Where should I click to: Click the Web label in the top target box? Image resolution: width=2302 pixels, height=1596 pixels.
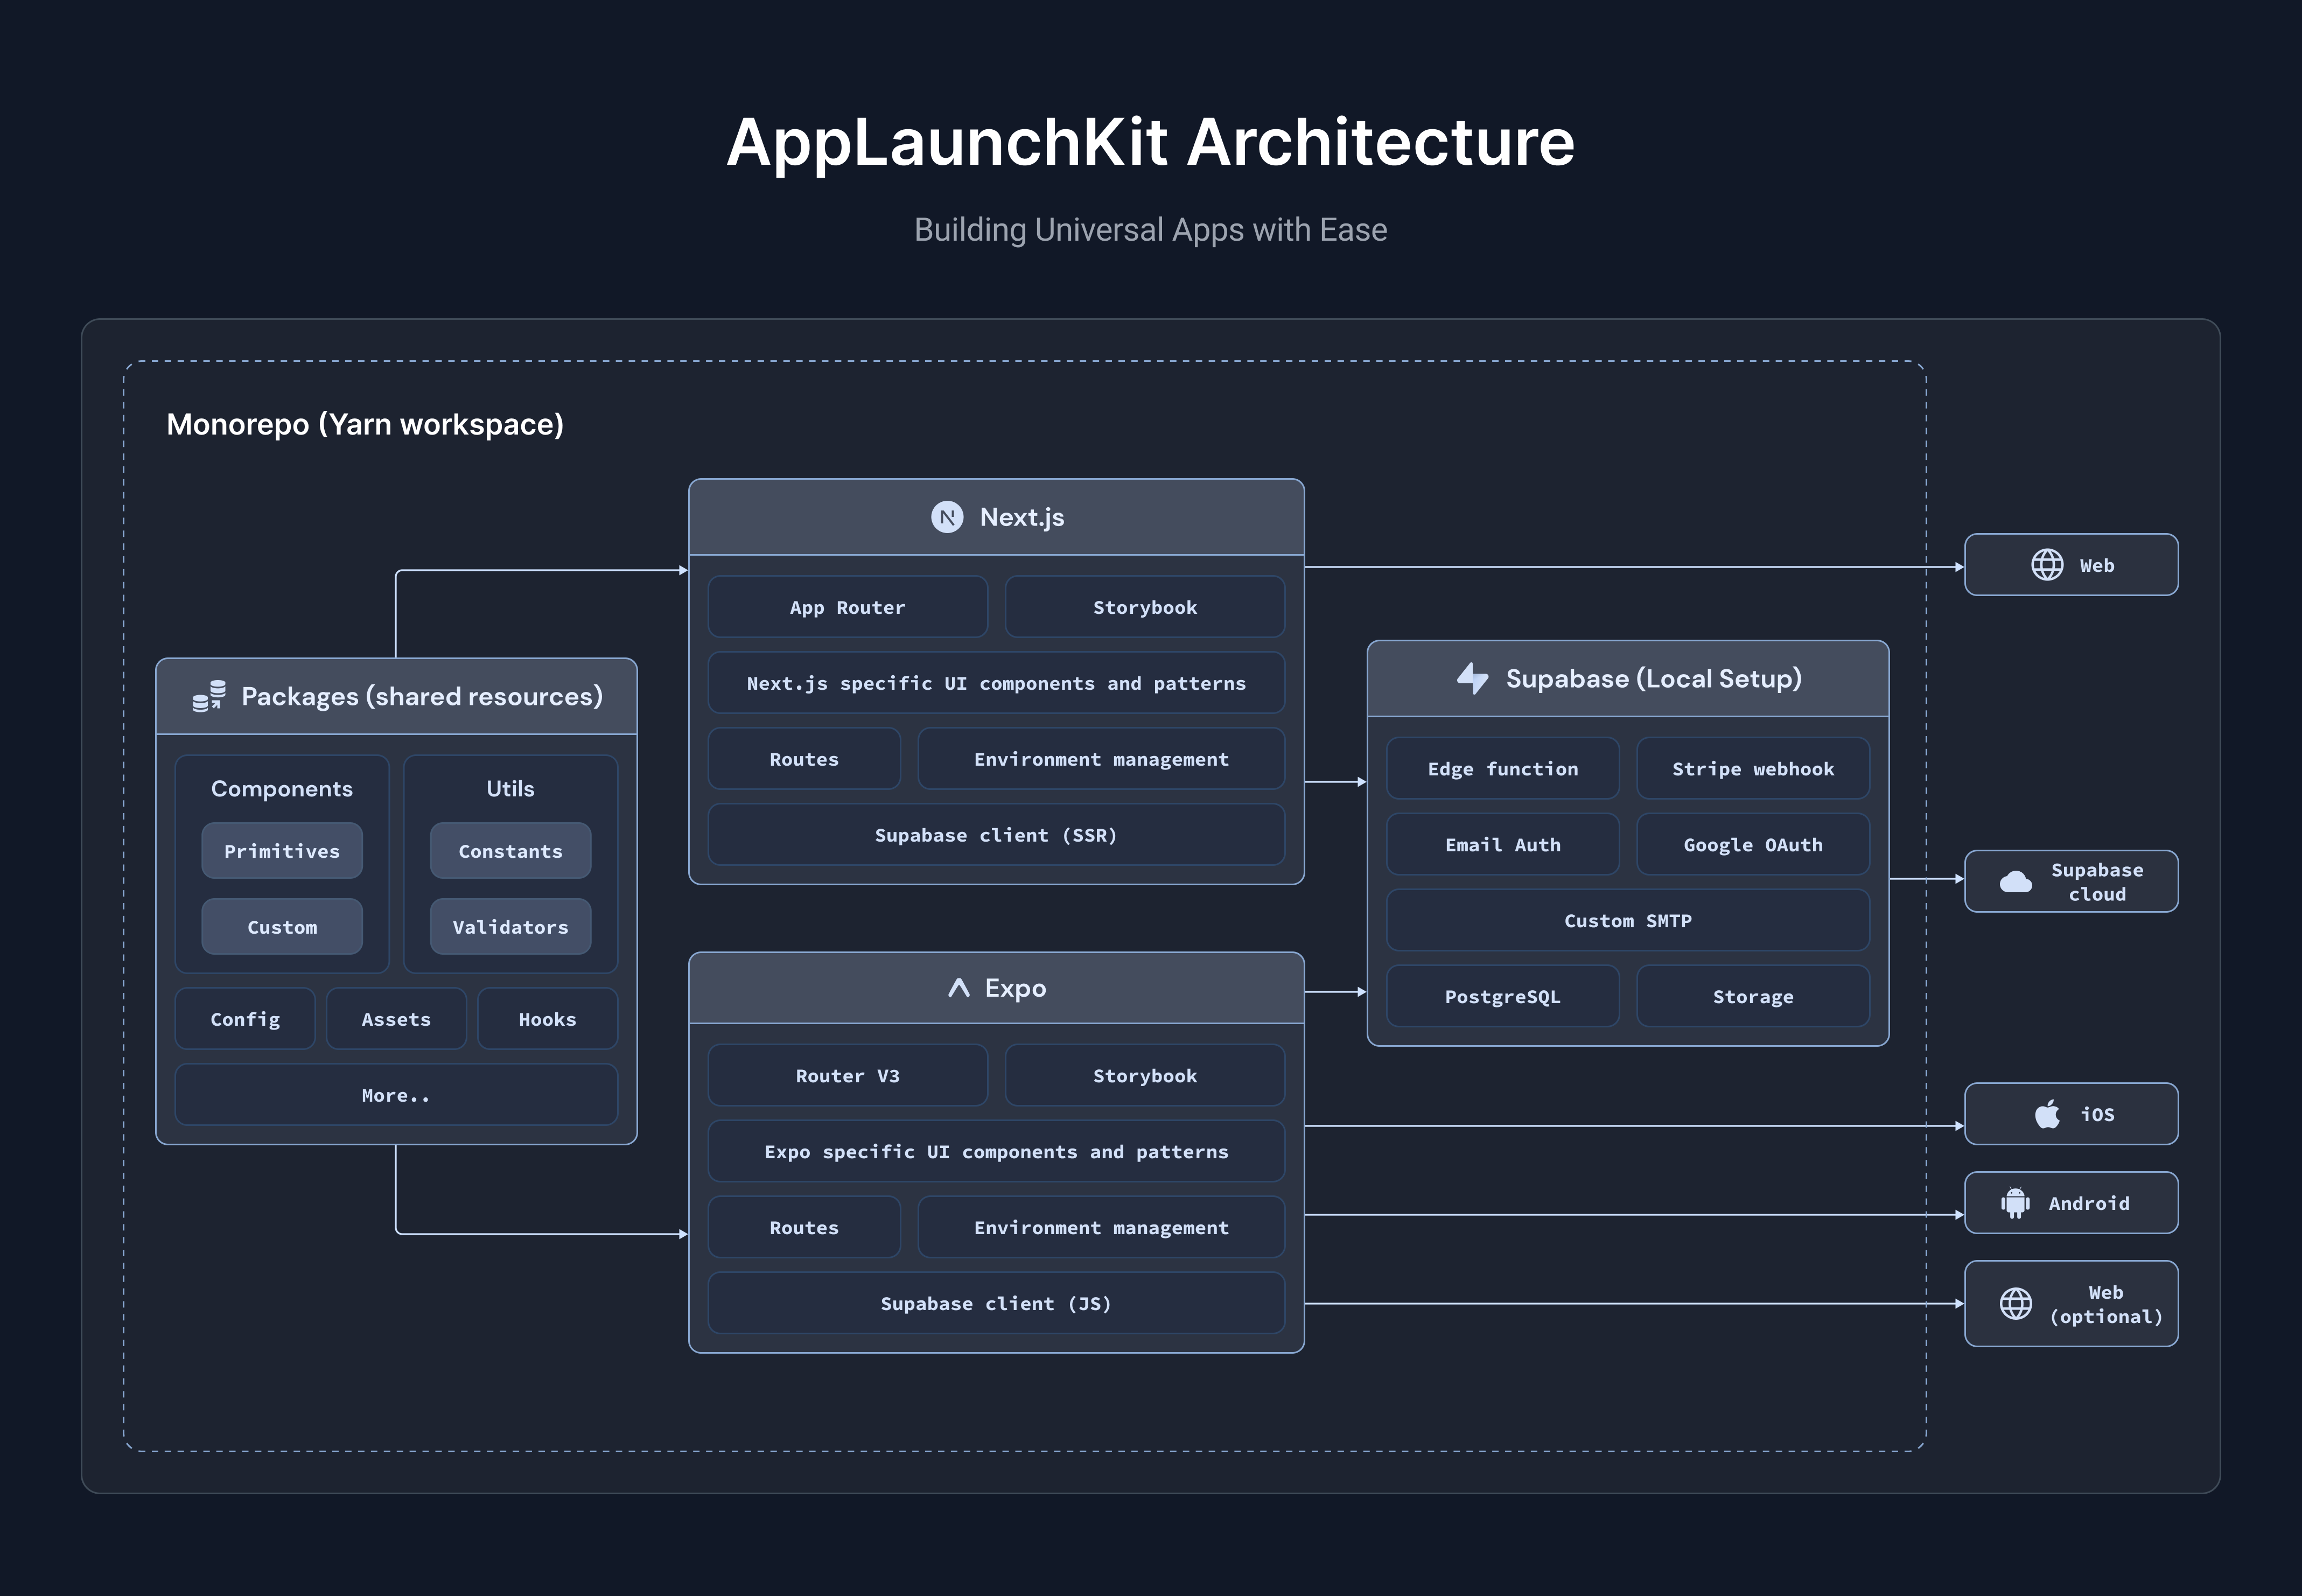tap(2097, 565)
